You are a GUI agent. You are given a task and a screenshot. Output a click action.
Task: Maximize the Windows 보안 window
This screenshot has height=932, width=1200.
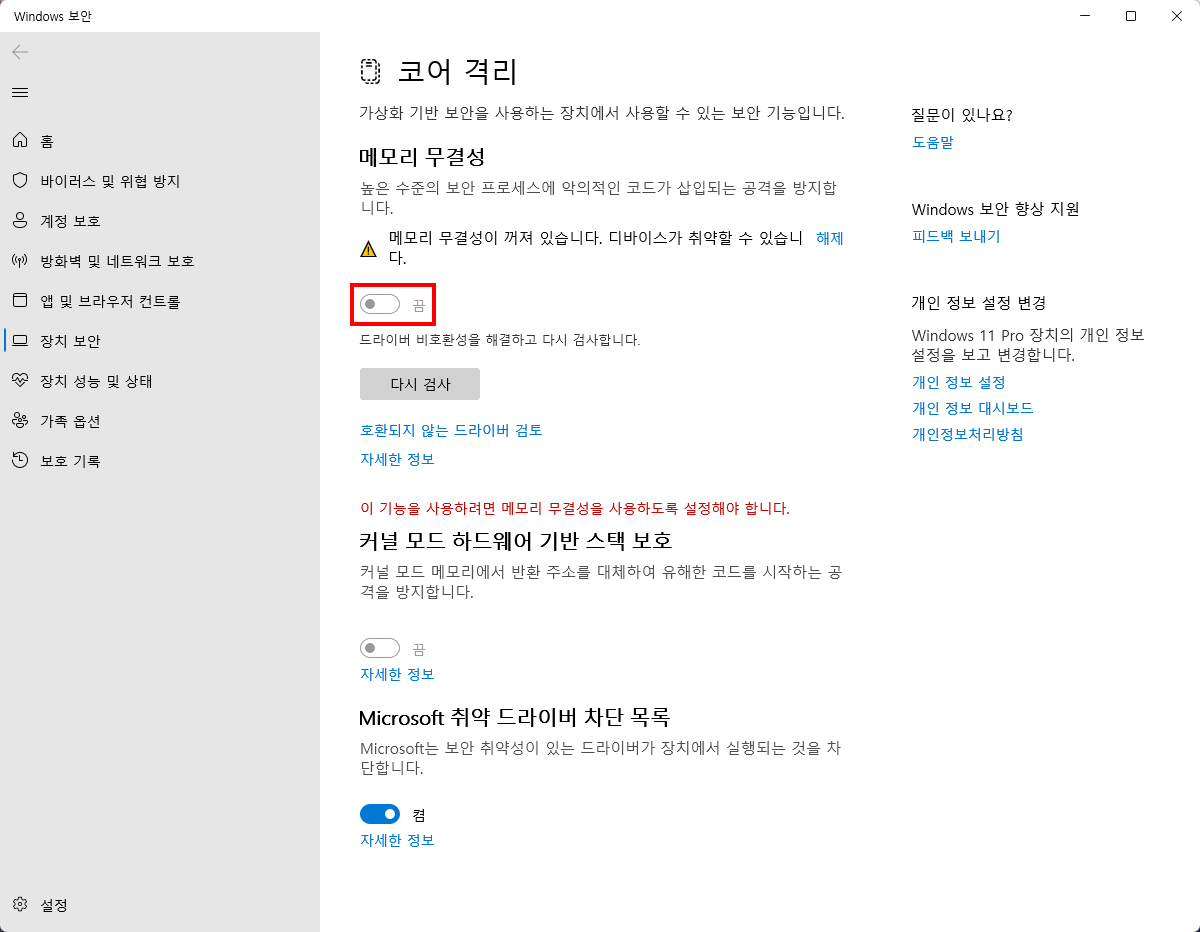1131,16
